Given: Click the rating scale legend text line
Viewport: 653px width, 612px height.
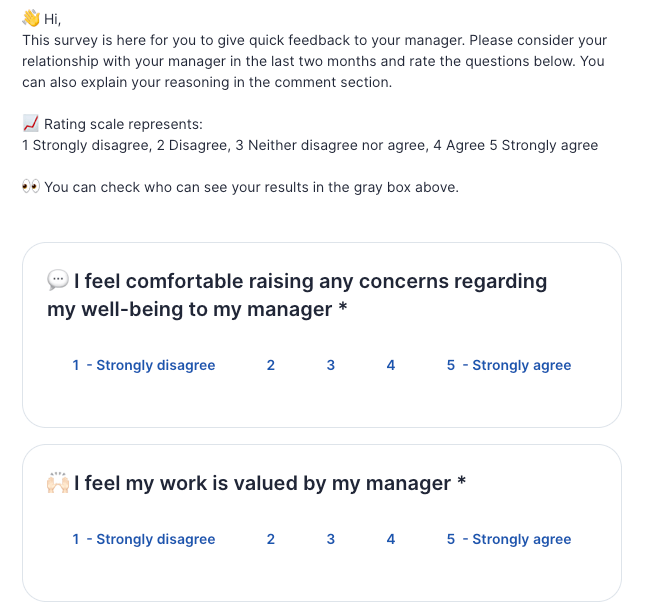Looking at the screenshot, I should (x=310, y=145).
